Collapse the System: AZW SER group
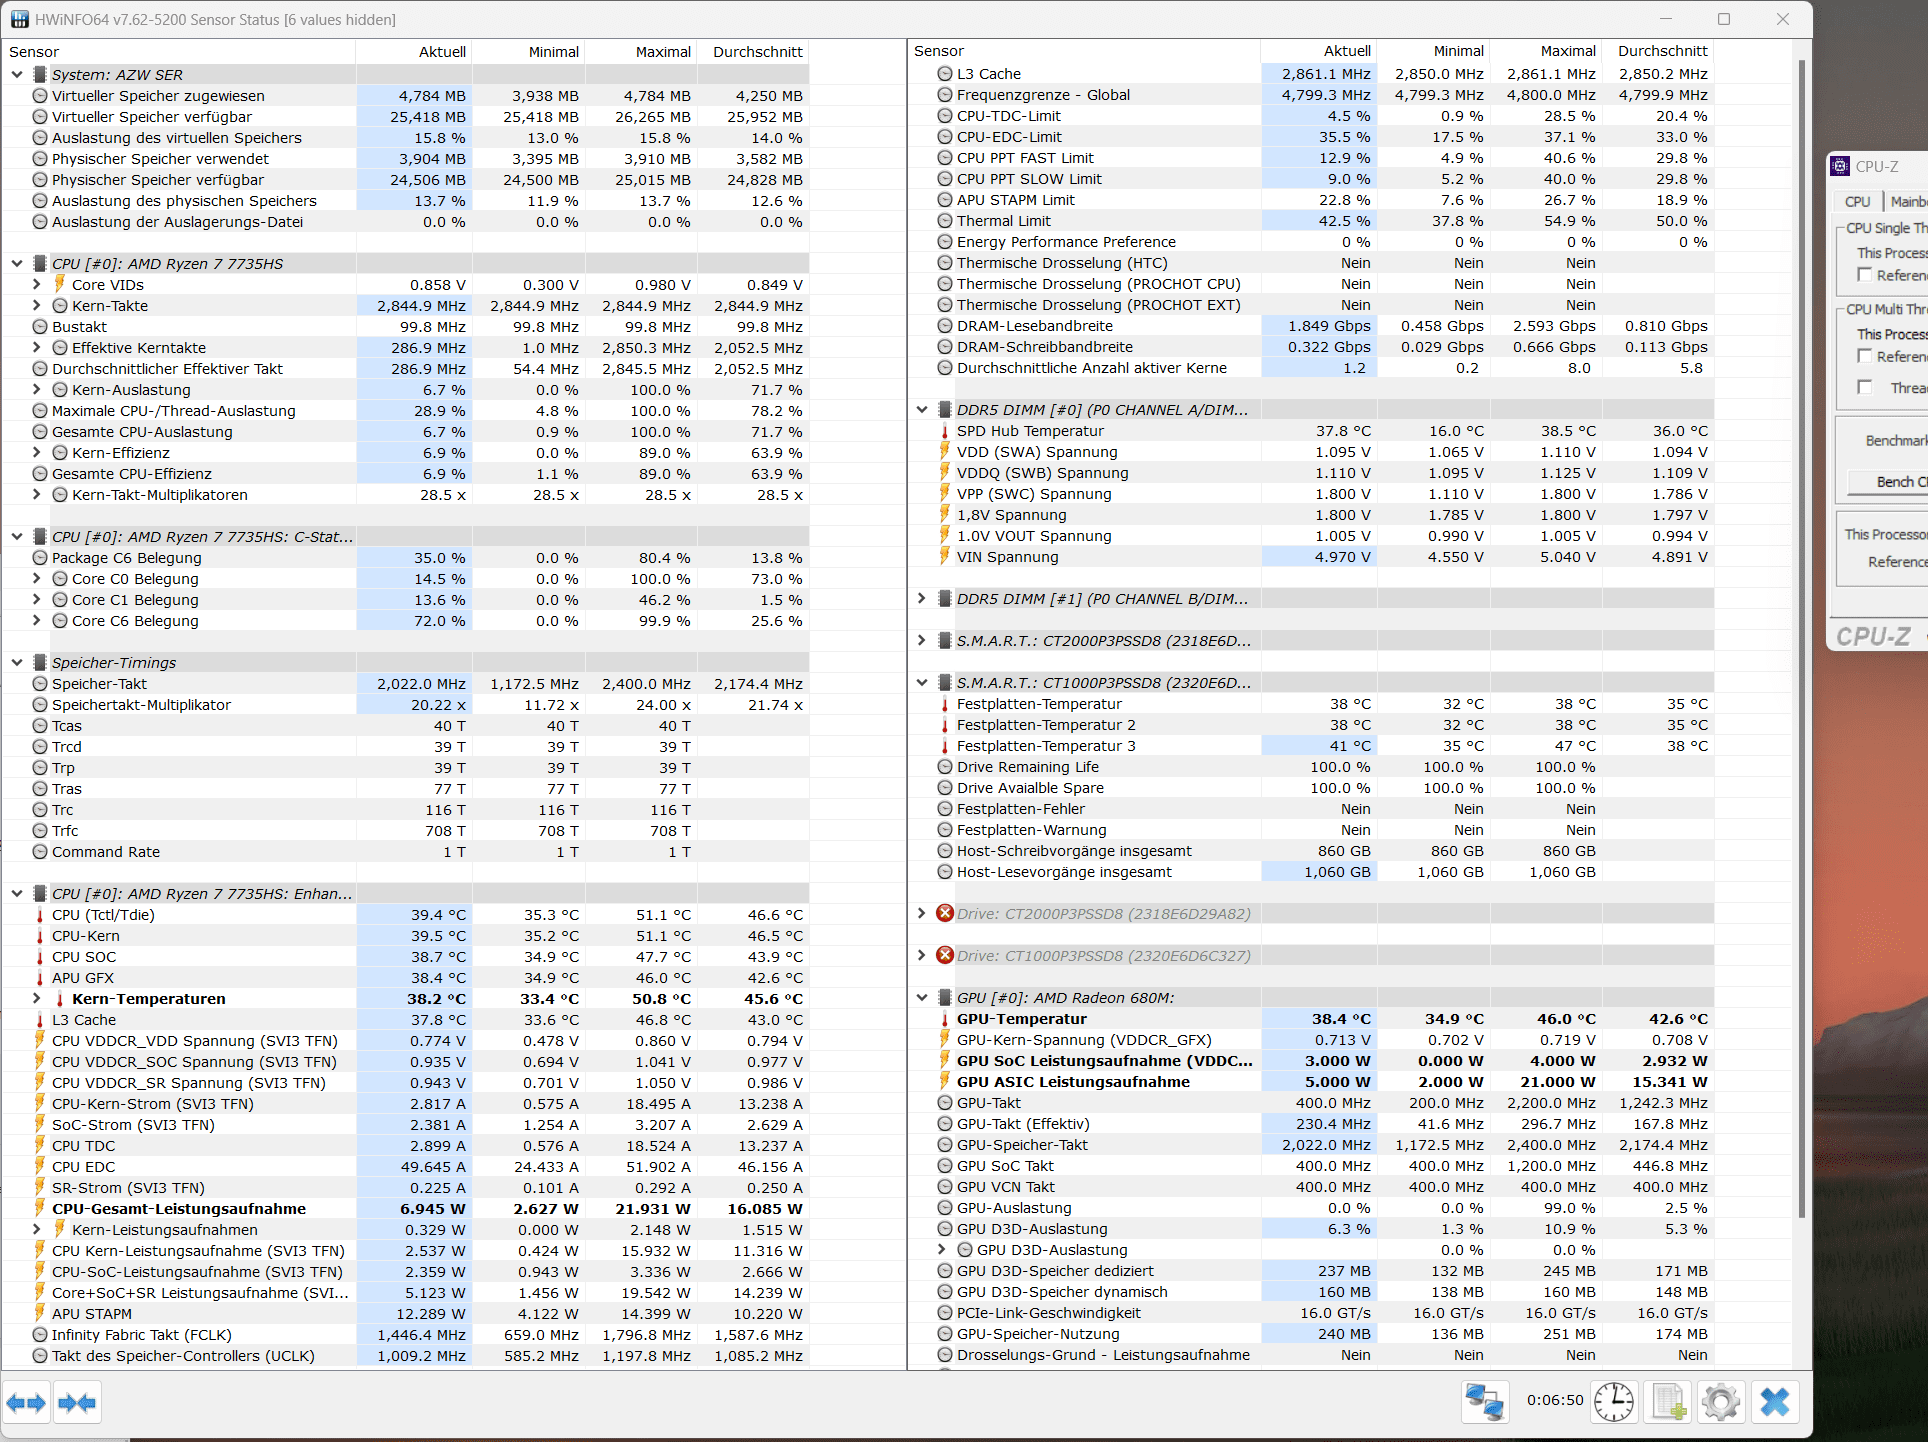Viewport: 1928px width, 1442px height. coord(17,75)
